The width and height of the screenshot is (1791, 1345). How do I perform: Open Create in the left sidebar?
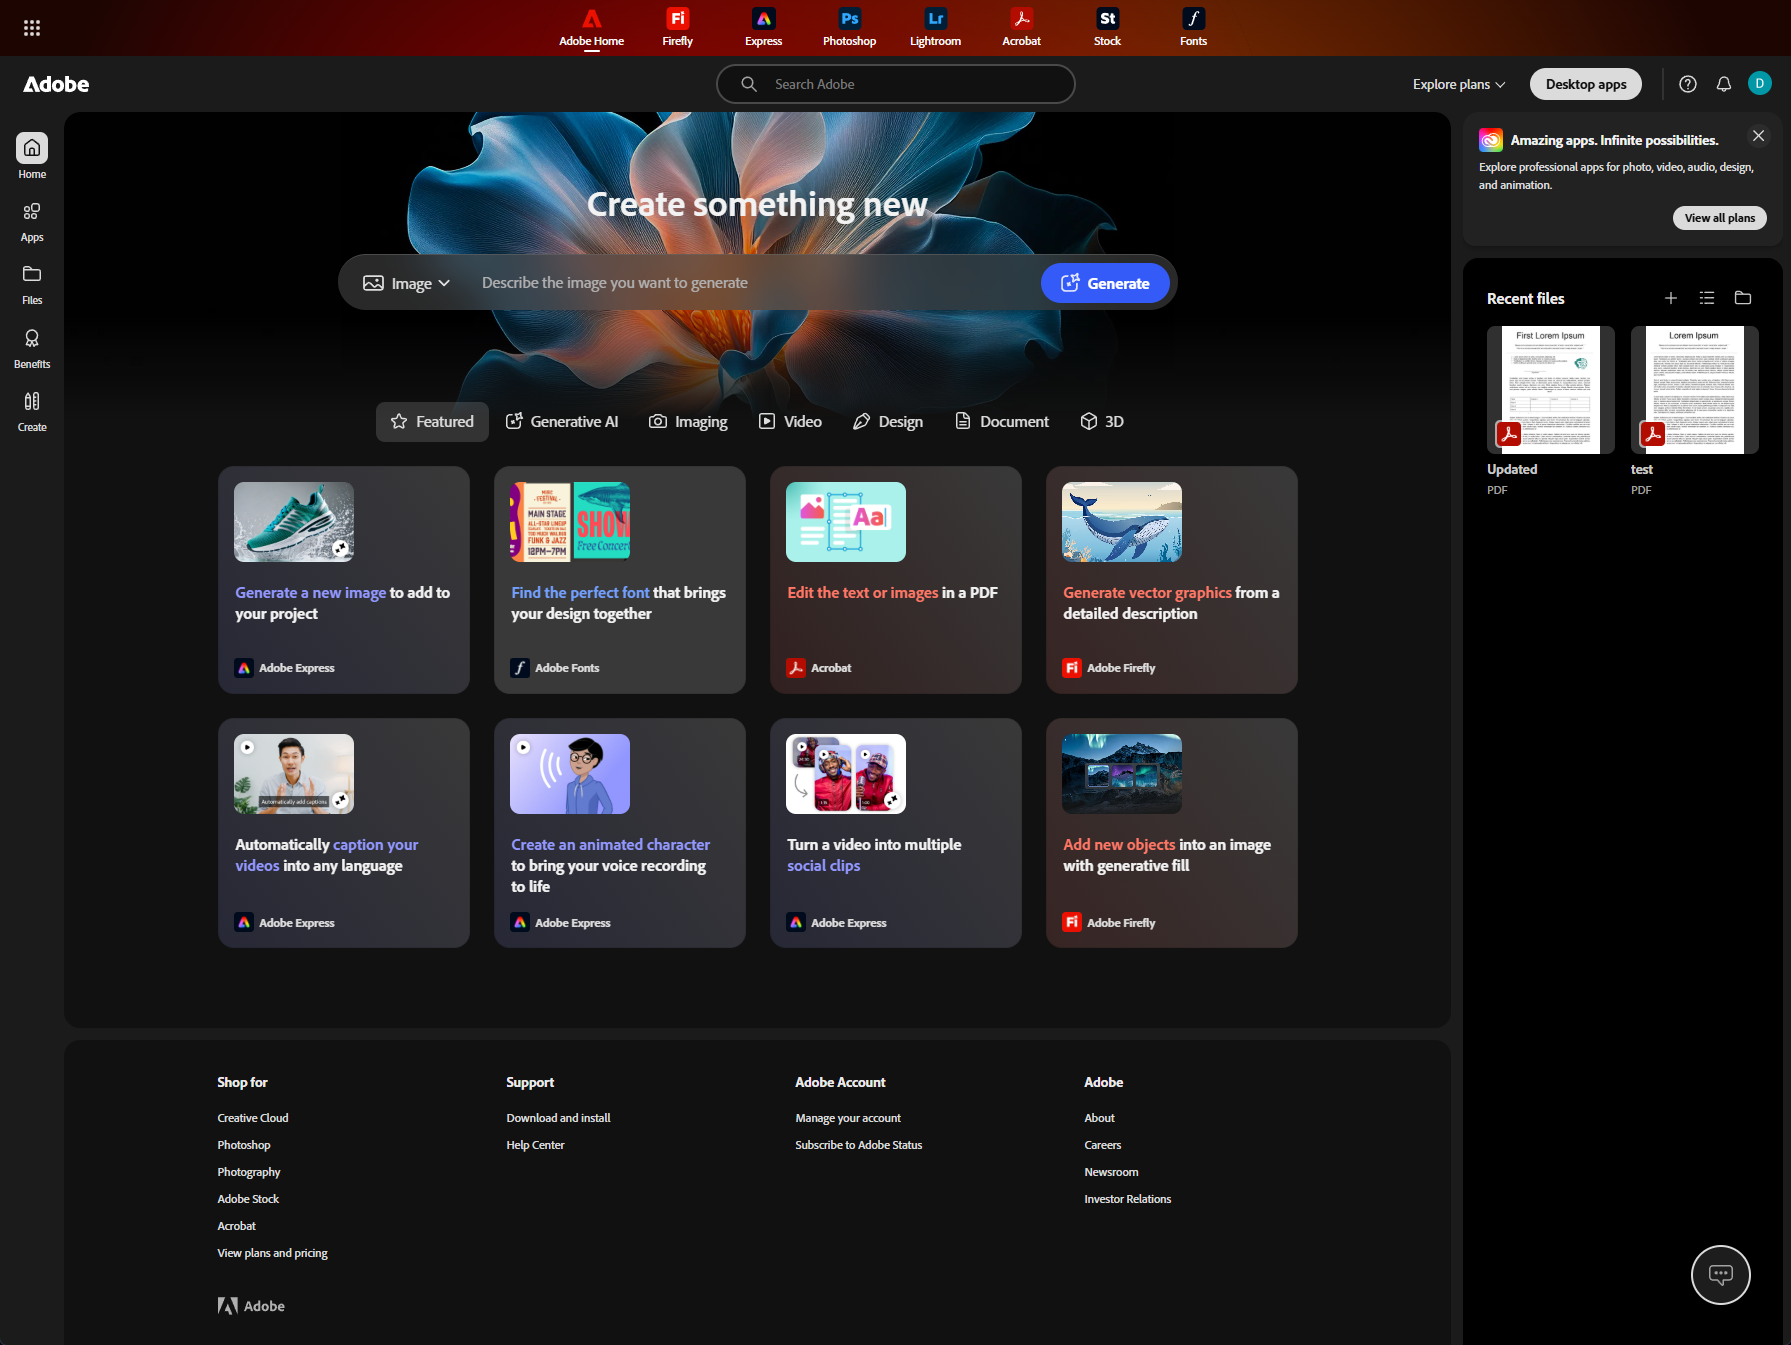[x=32, y=412]
